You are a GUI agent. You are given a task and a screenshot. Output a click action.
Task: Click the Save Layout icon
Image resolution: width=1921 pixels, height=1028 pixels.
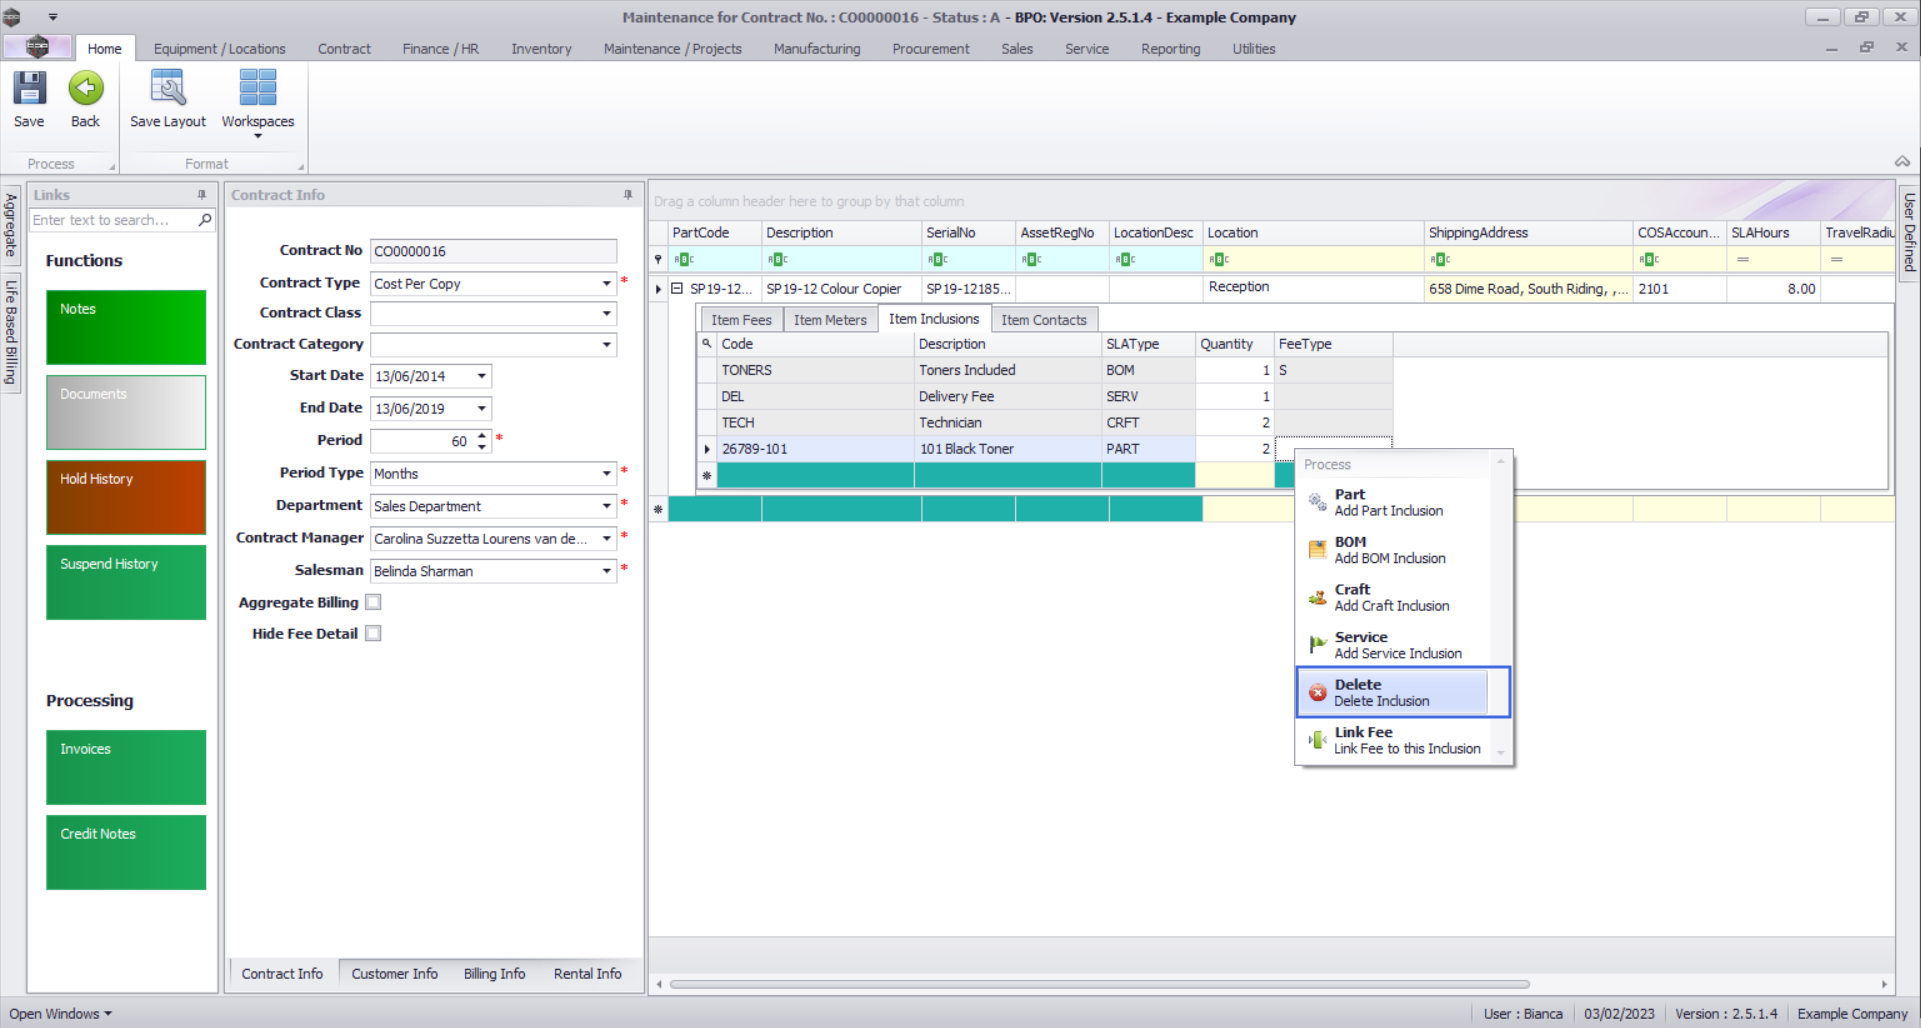(x=167, y=89)
